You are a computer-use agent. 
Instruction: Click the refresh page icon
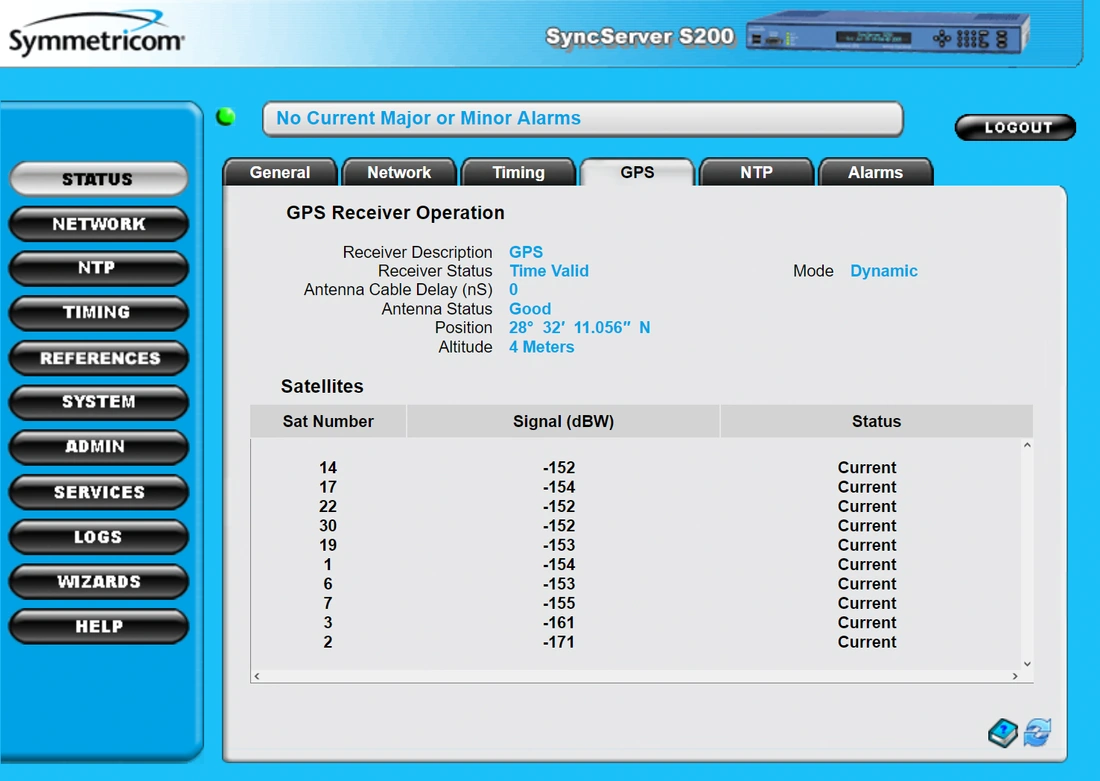pos(1037,733)
